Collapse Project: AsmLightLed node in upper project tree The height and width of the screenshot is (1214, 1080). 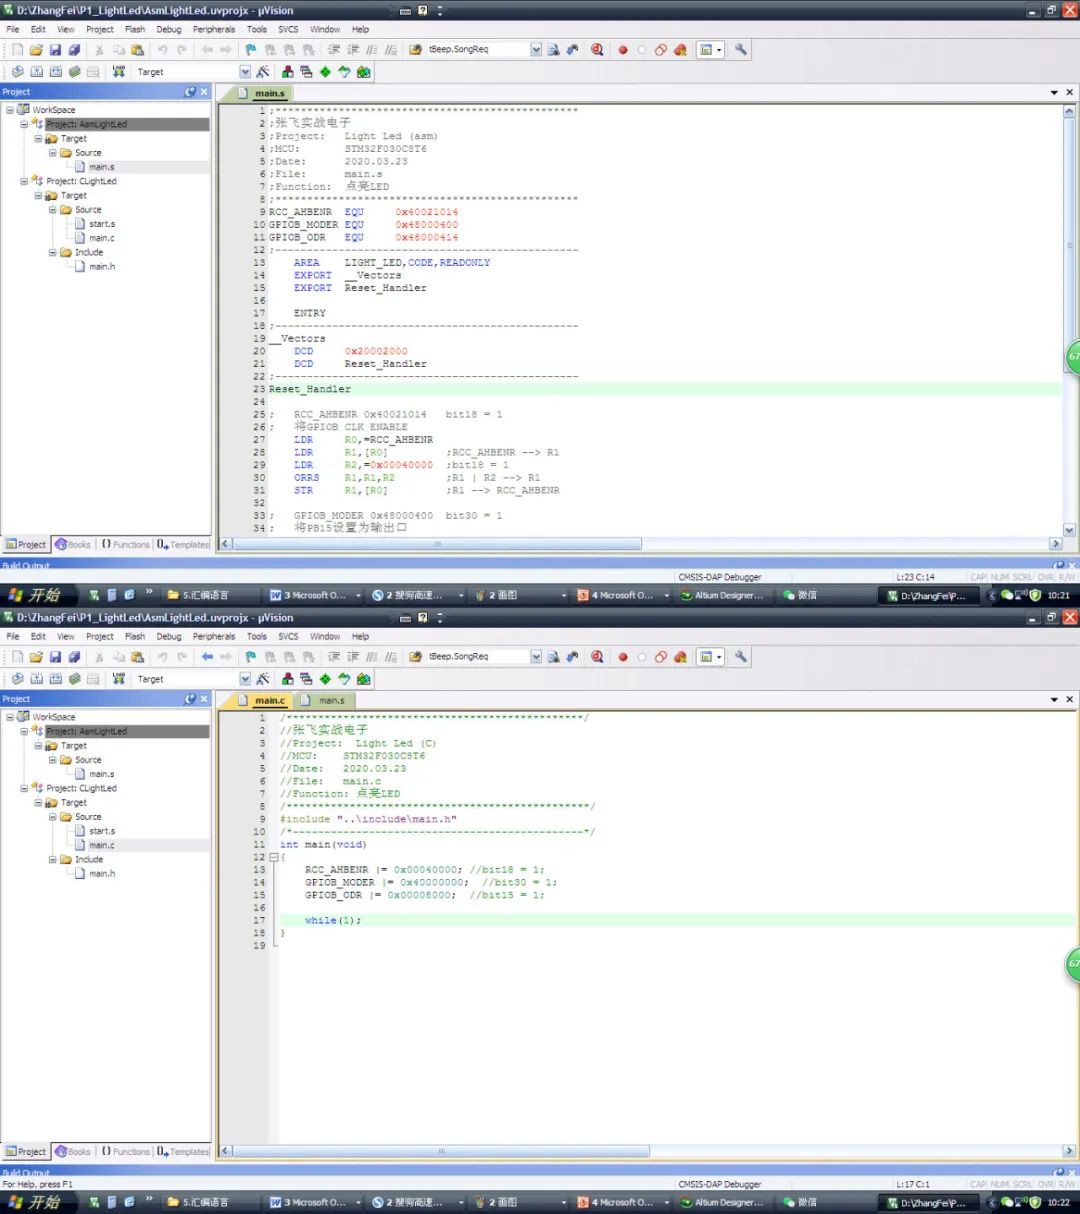(24, 124)
